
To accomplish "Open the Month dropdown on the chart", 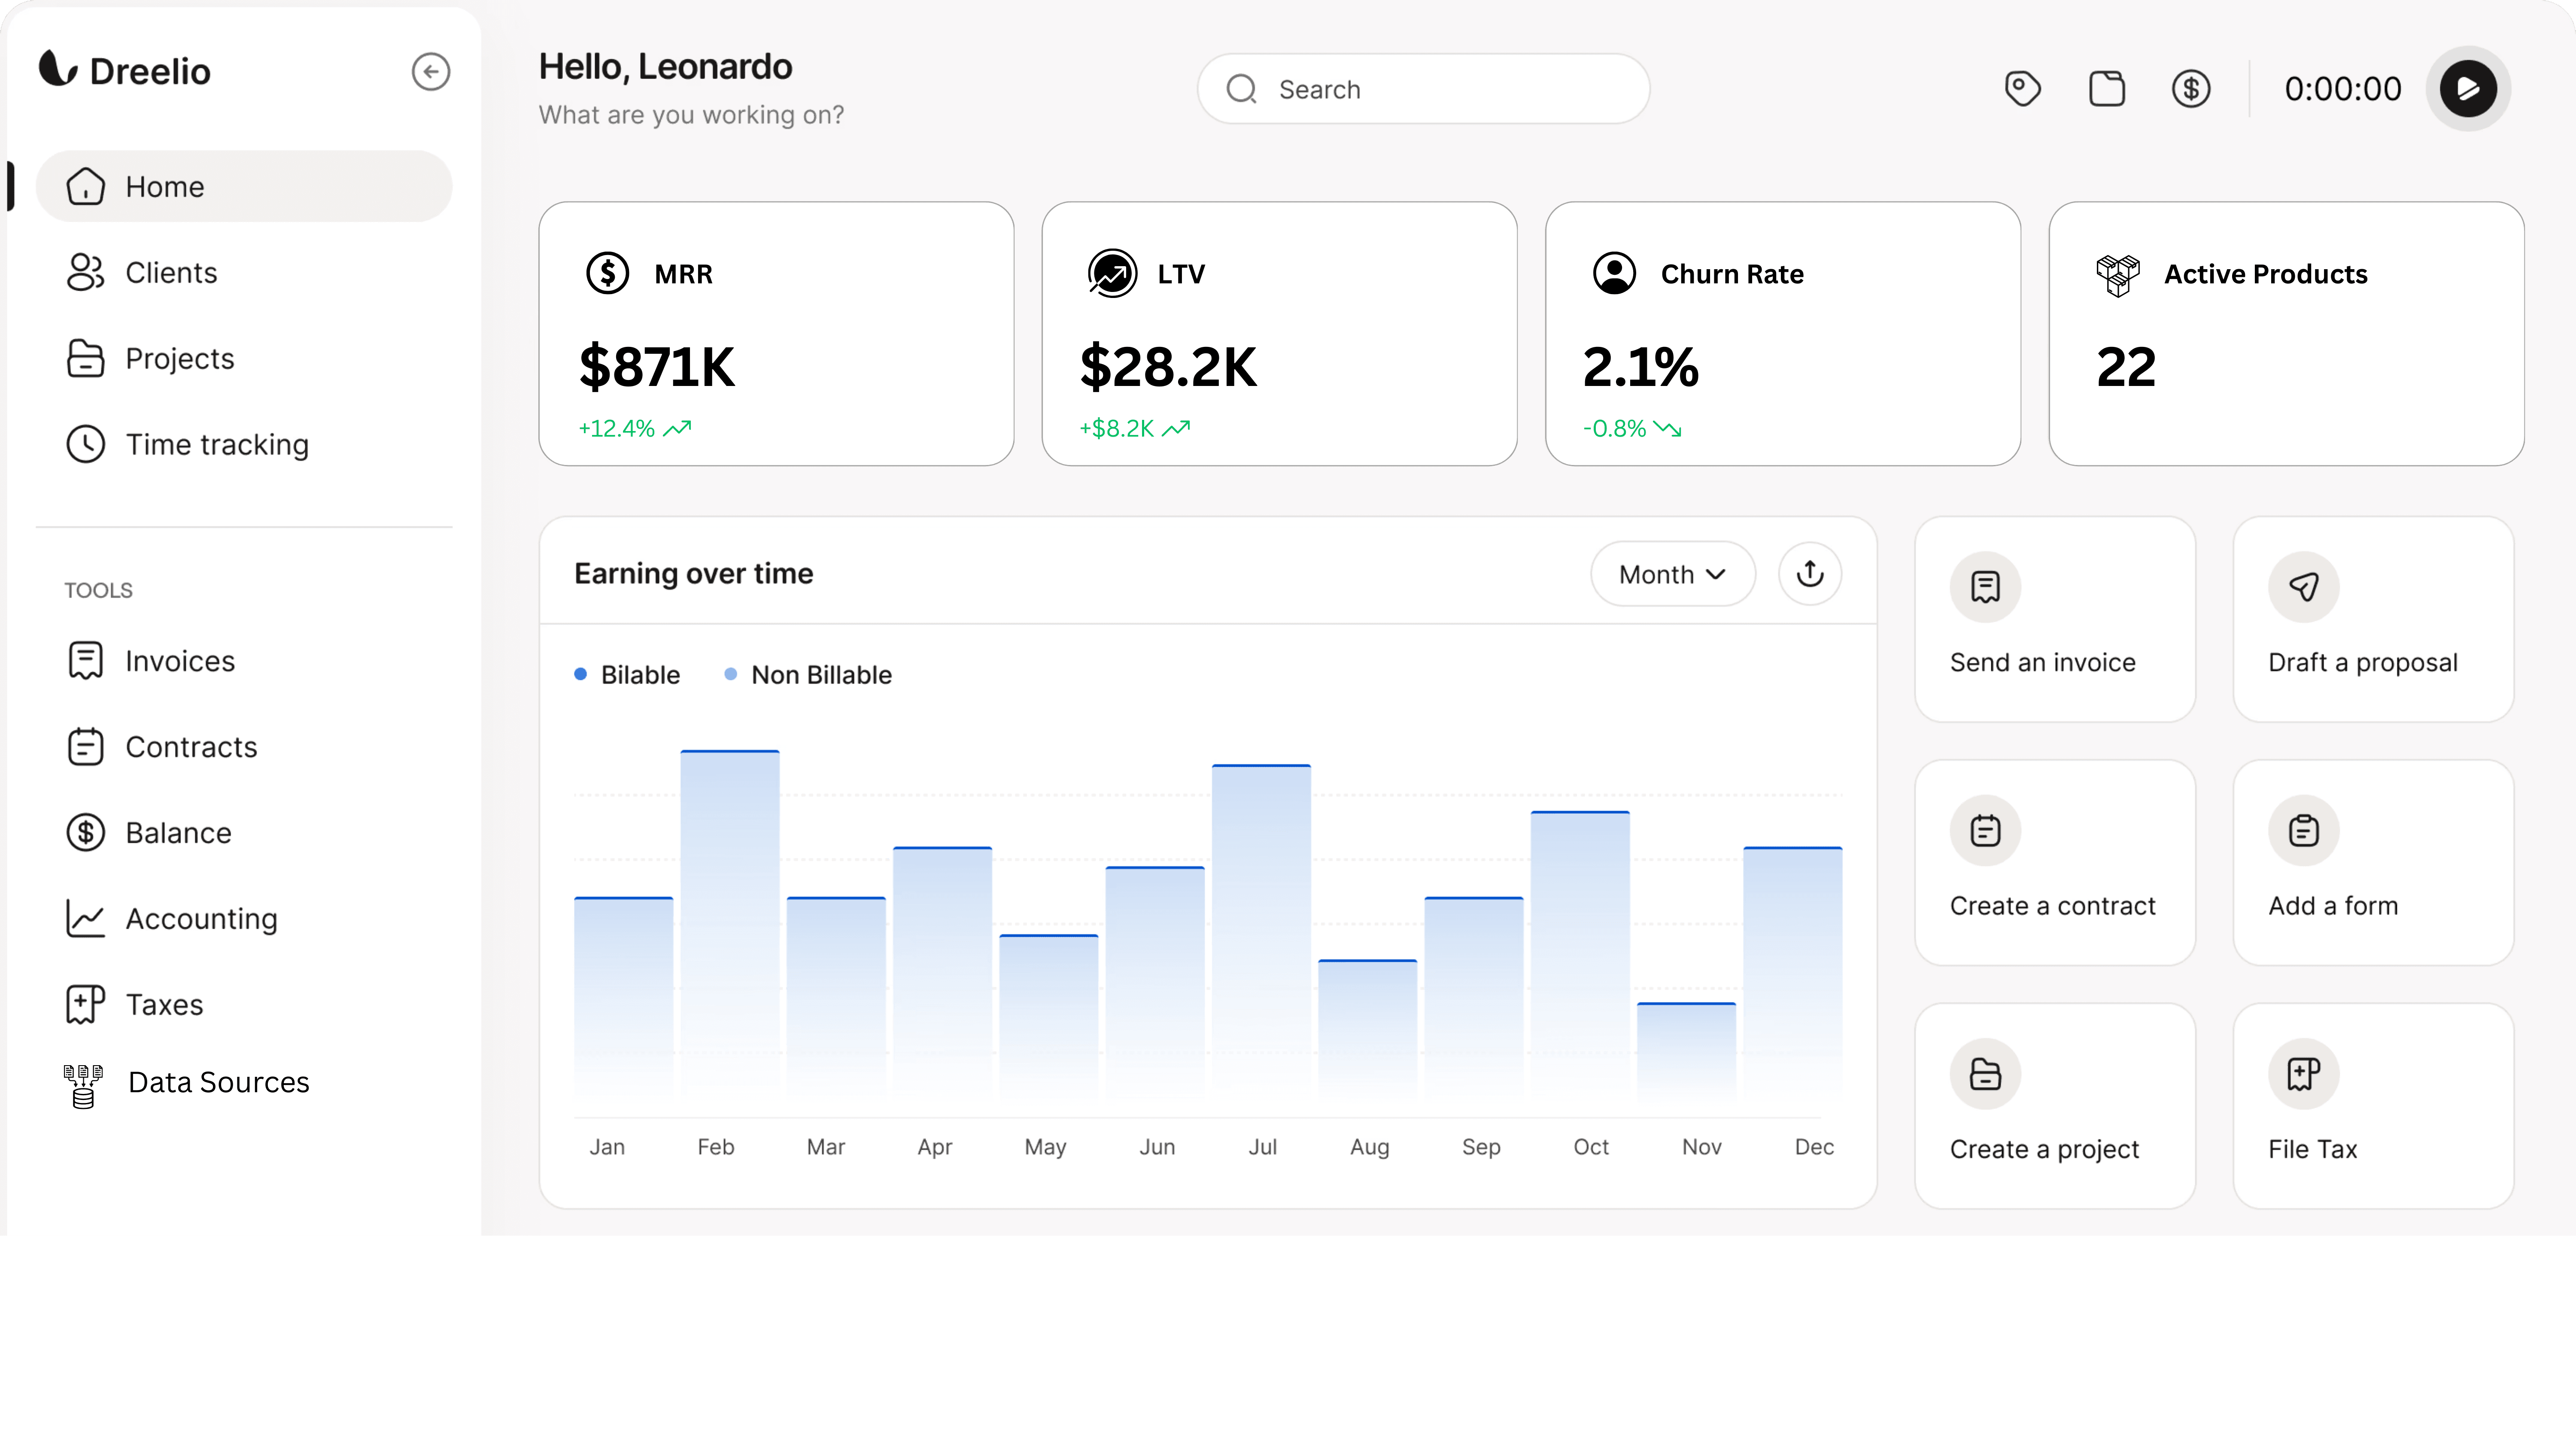I will [x=1671, y=573].
